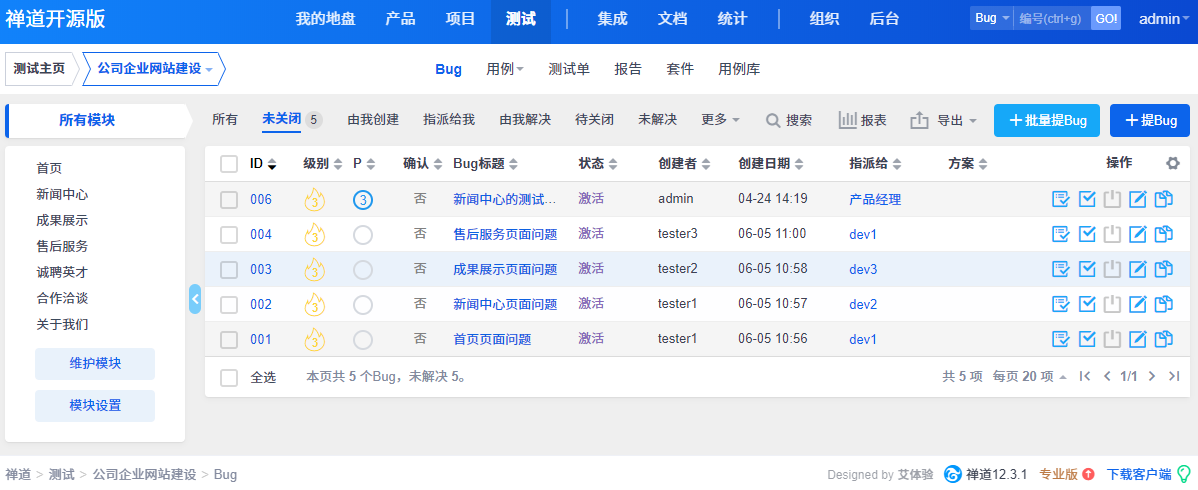Select the 测试单 tab
1198x490 pixels.
pyautogui.click(x=569, y=69)
